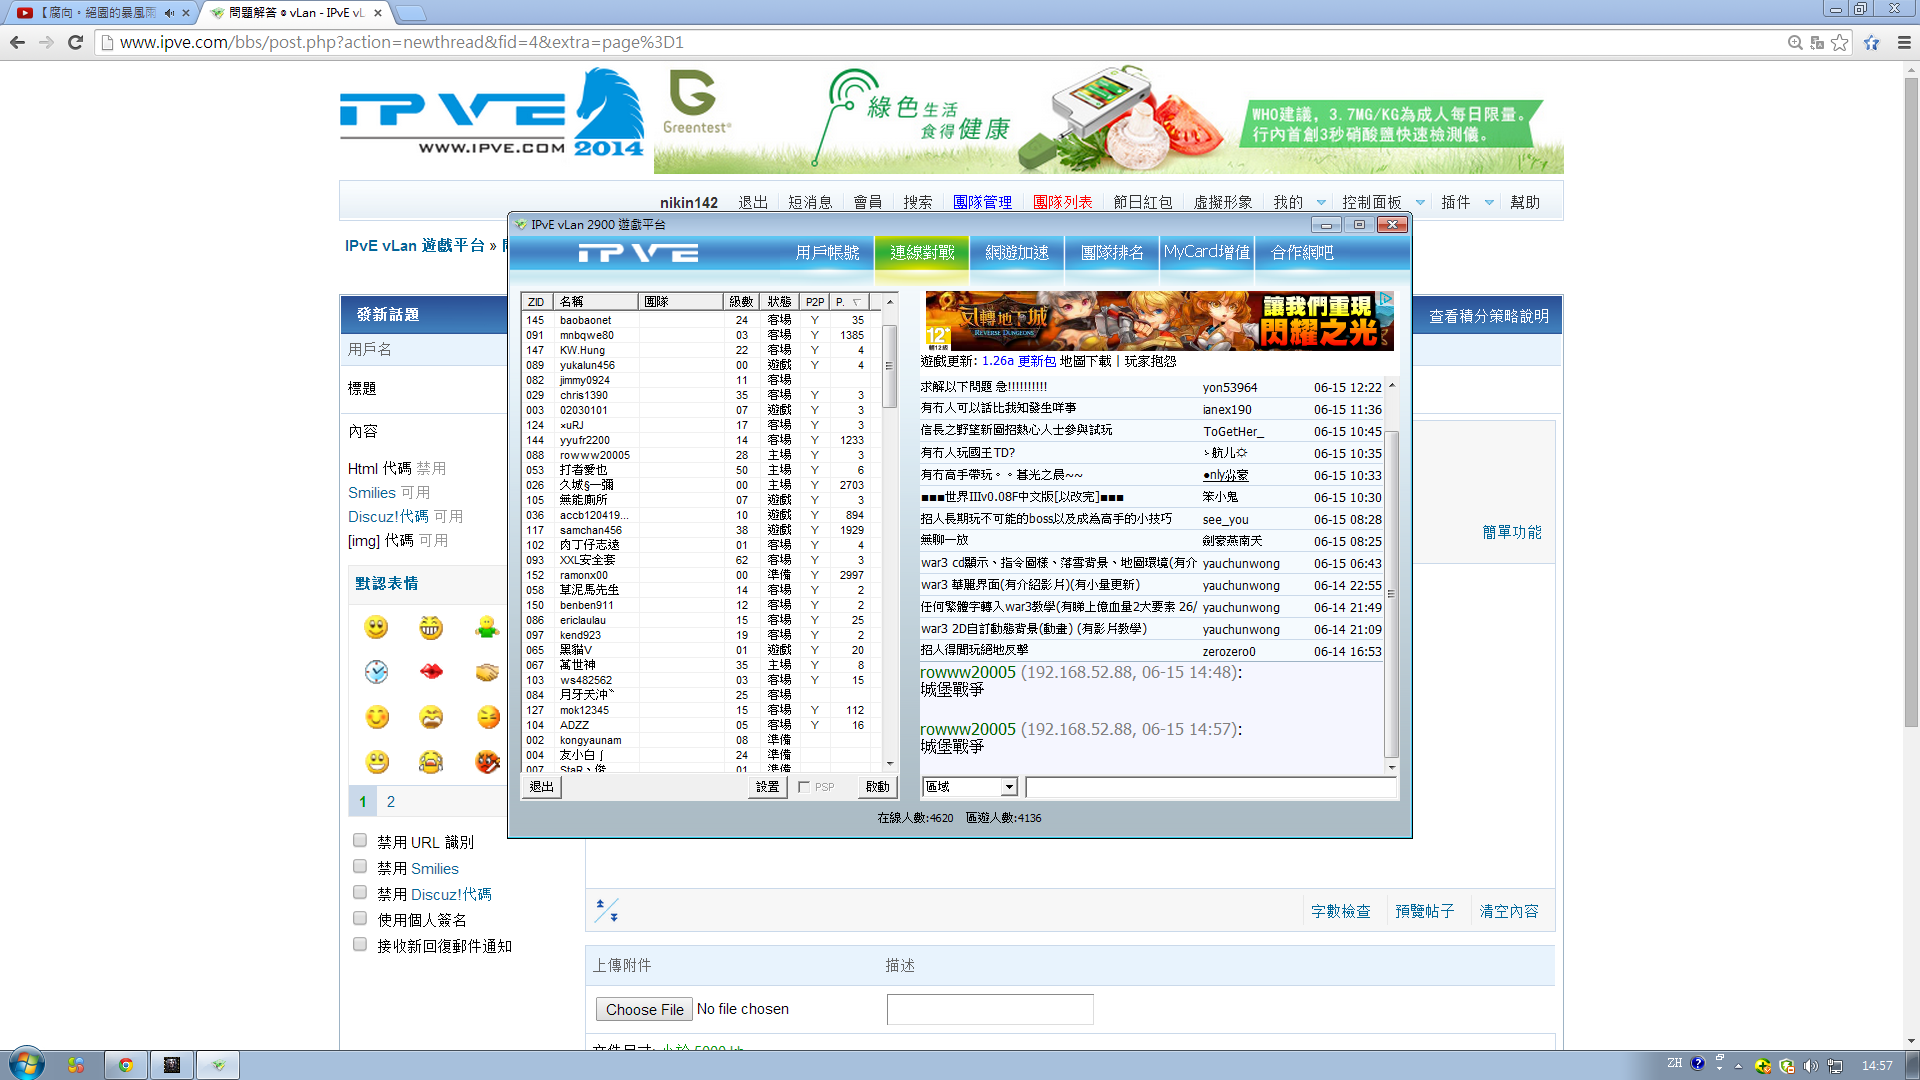Expand the 控制面板 dropdown arrow

[x=1420, y=203]
